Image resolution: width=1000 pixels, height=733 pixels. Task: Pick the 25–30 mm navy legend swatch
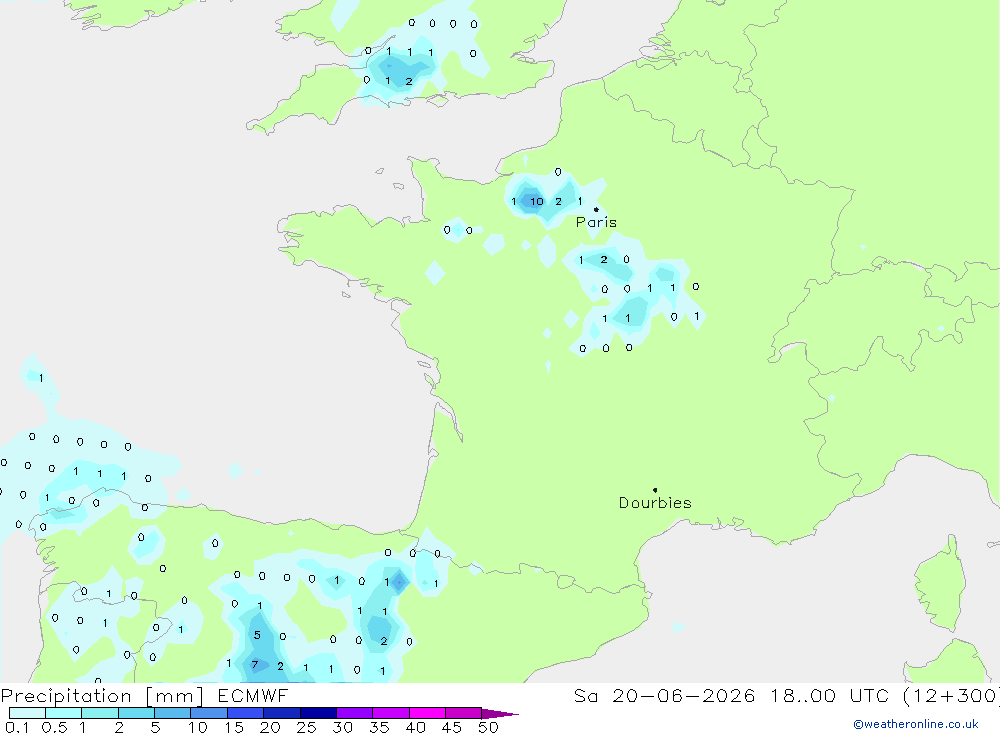point(318,713)
